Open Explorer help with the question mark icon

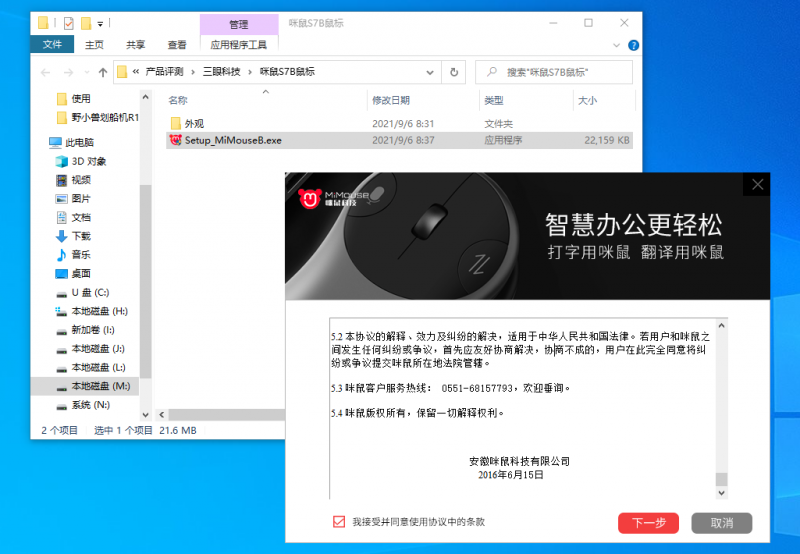633,45
